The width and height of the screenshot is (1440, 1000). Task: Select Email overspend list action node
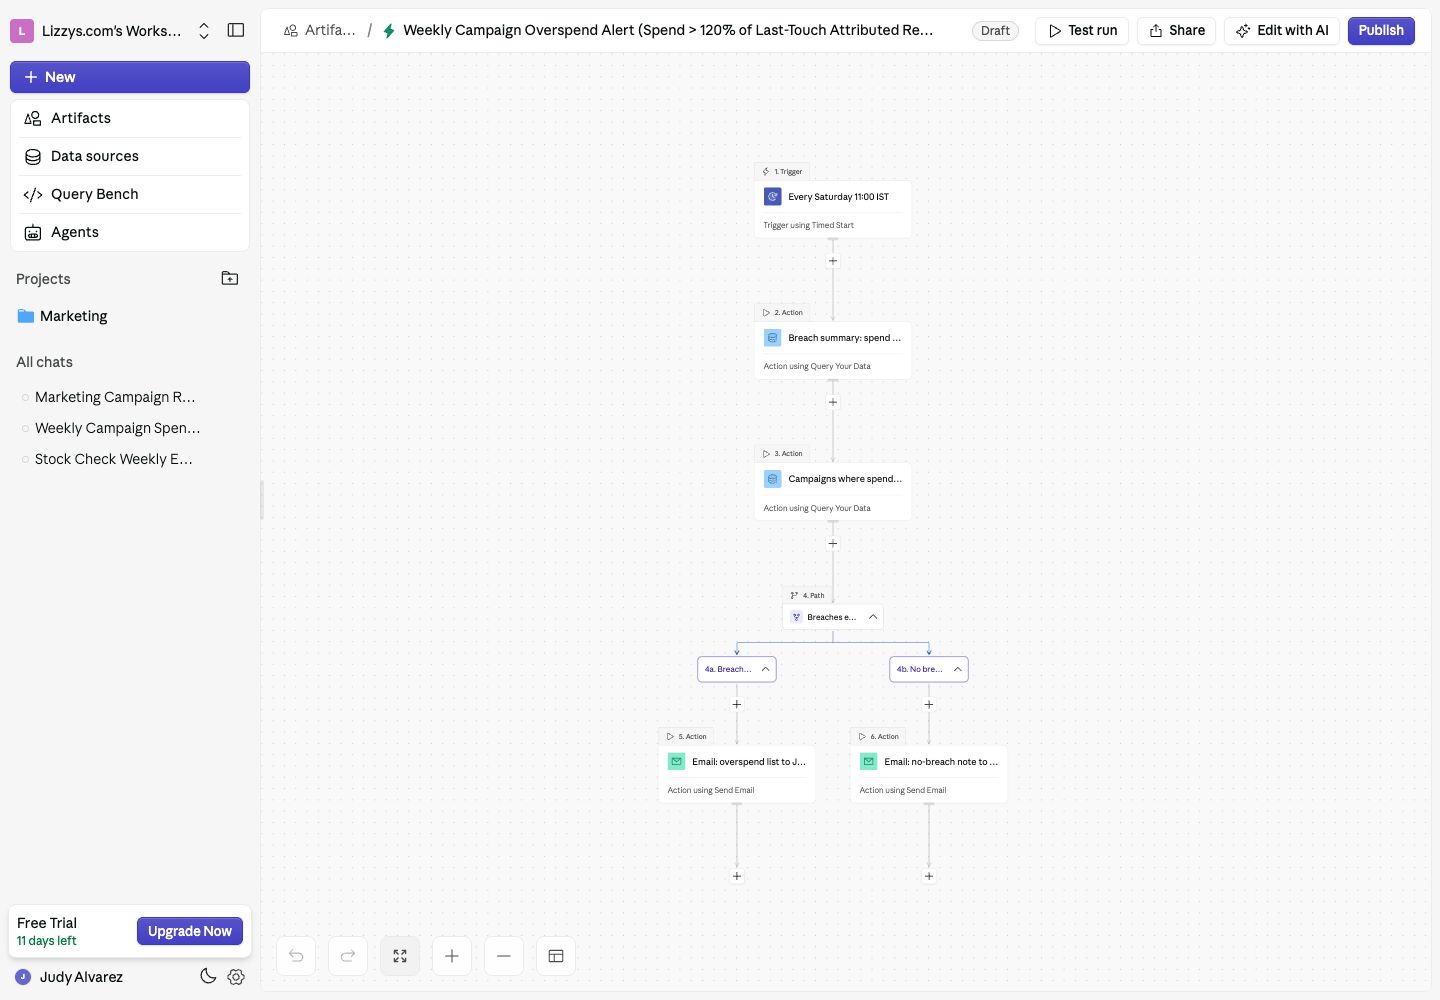[x=737, y=774]
